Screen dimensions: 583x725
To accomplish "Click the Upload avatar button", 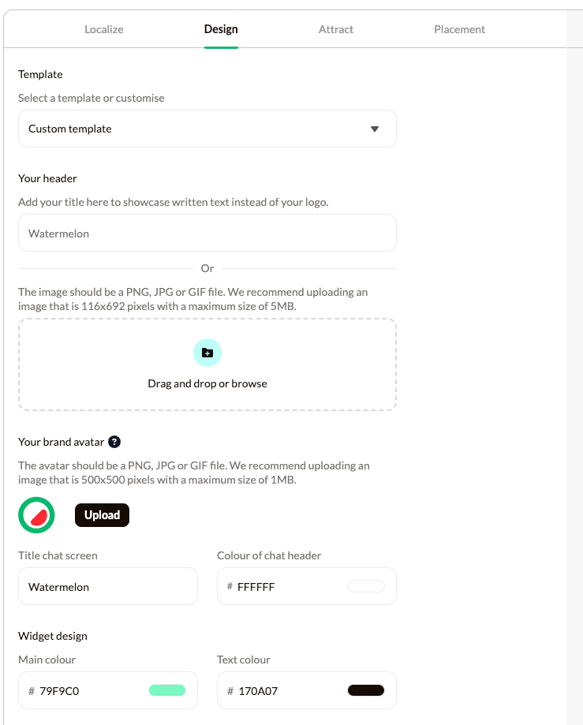I will point(102,515).
